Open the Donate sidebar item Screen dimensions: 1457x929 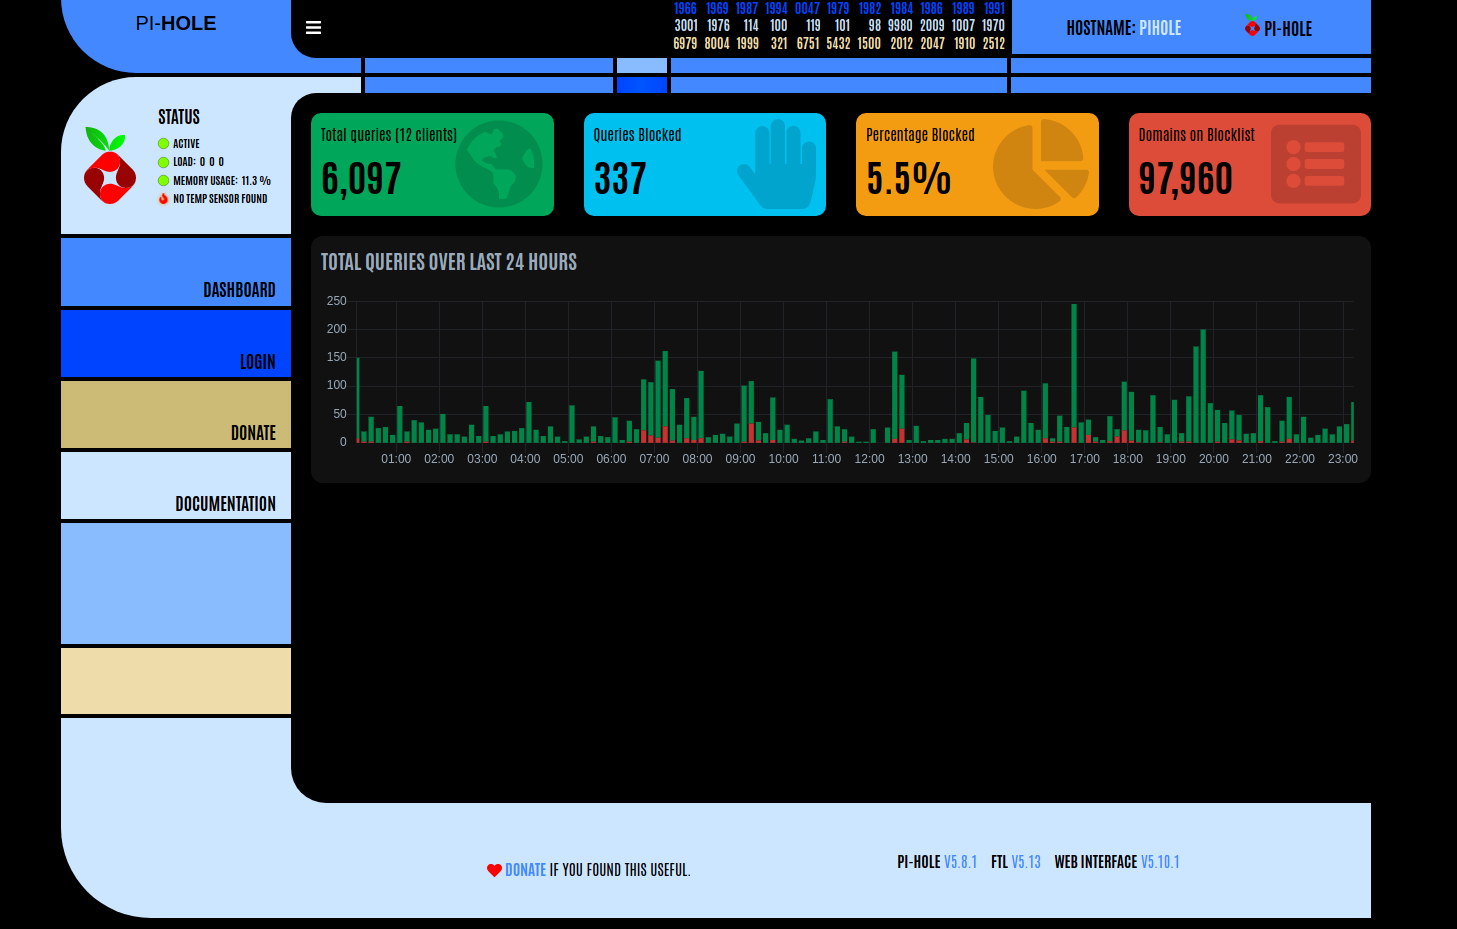point(176,414)
